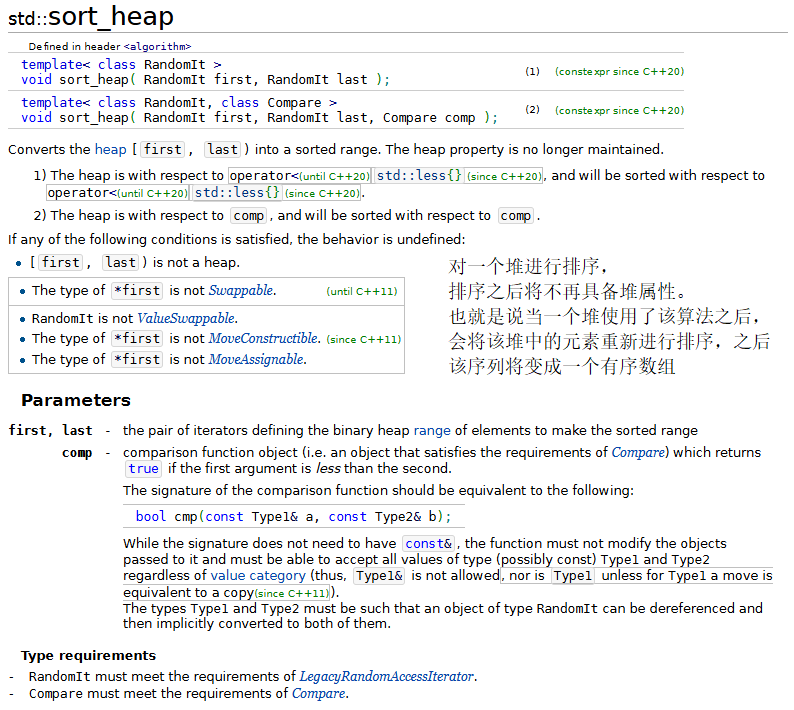Open the LegacyRandomAccessIterator link
This screenshot has width=794, height=710.
pyautogui.click(x=387, y=677)
